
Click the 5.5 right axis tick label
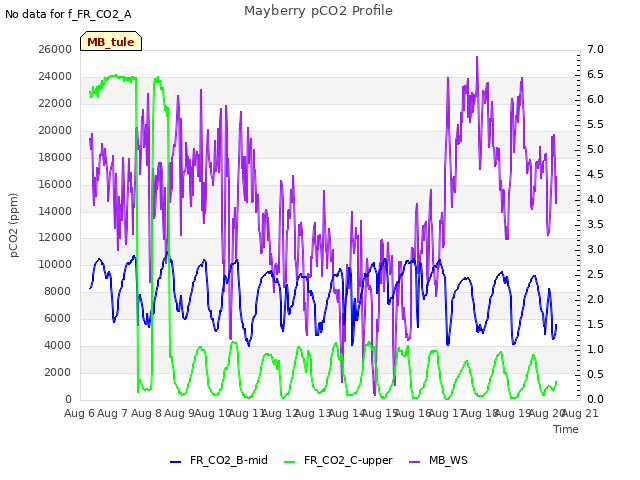[x=596, y=124]
